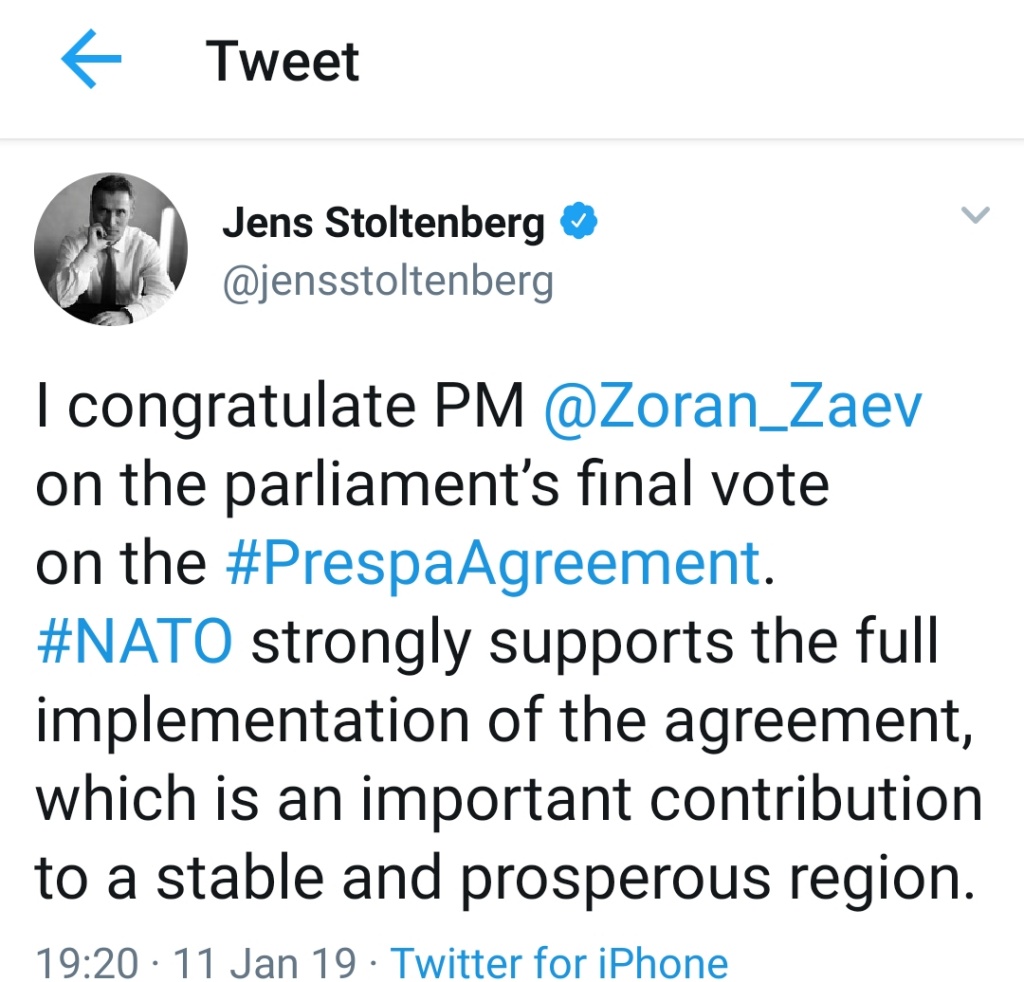The image size is (1024, 982).
Task: Tap the phrase "strongly supports the full"
Action: [595, 642]
